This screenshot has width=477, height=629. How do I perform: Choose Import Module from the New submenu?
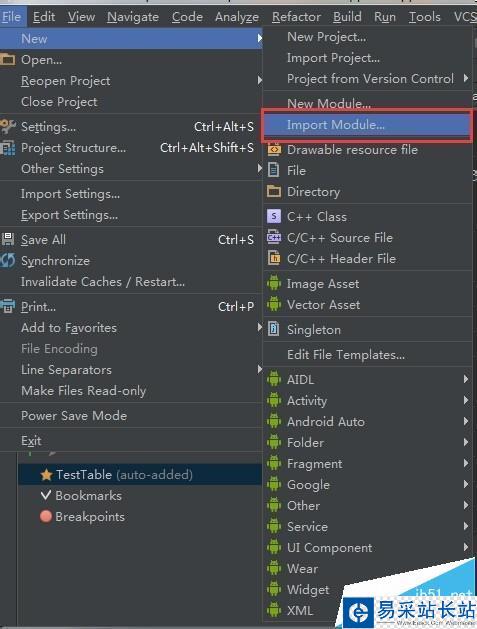(367, 125)
